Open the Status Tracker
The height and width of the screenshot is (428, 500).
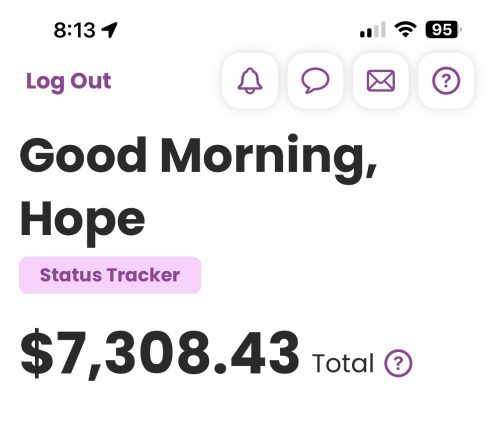110,275
